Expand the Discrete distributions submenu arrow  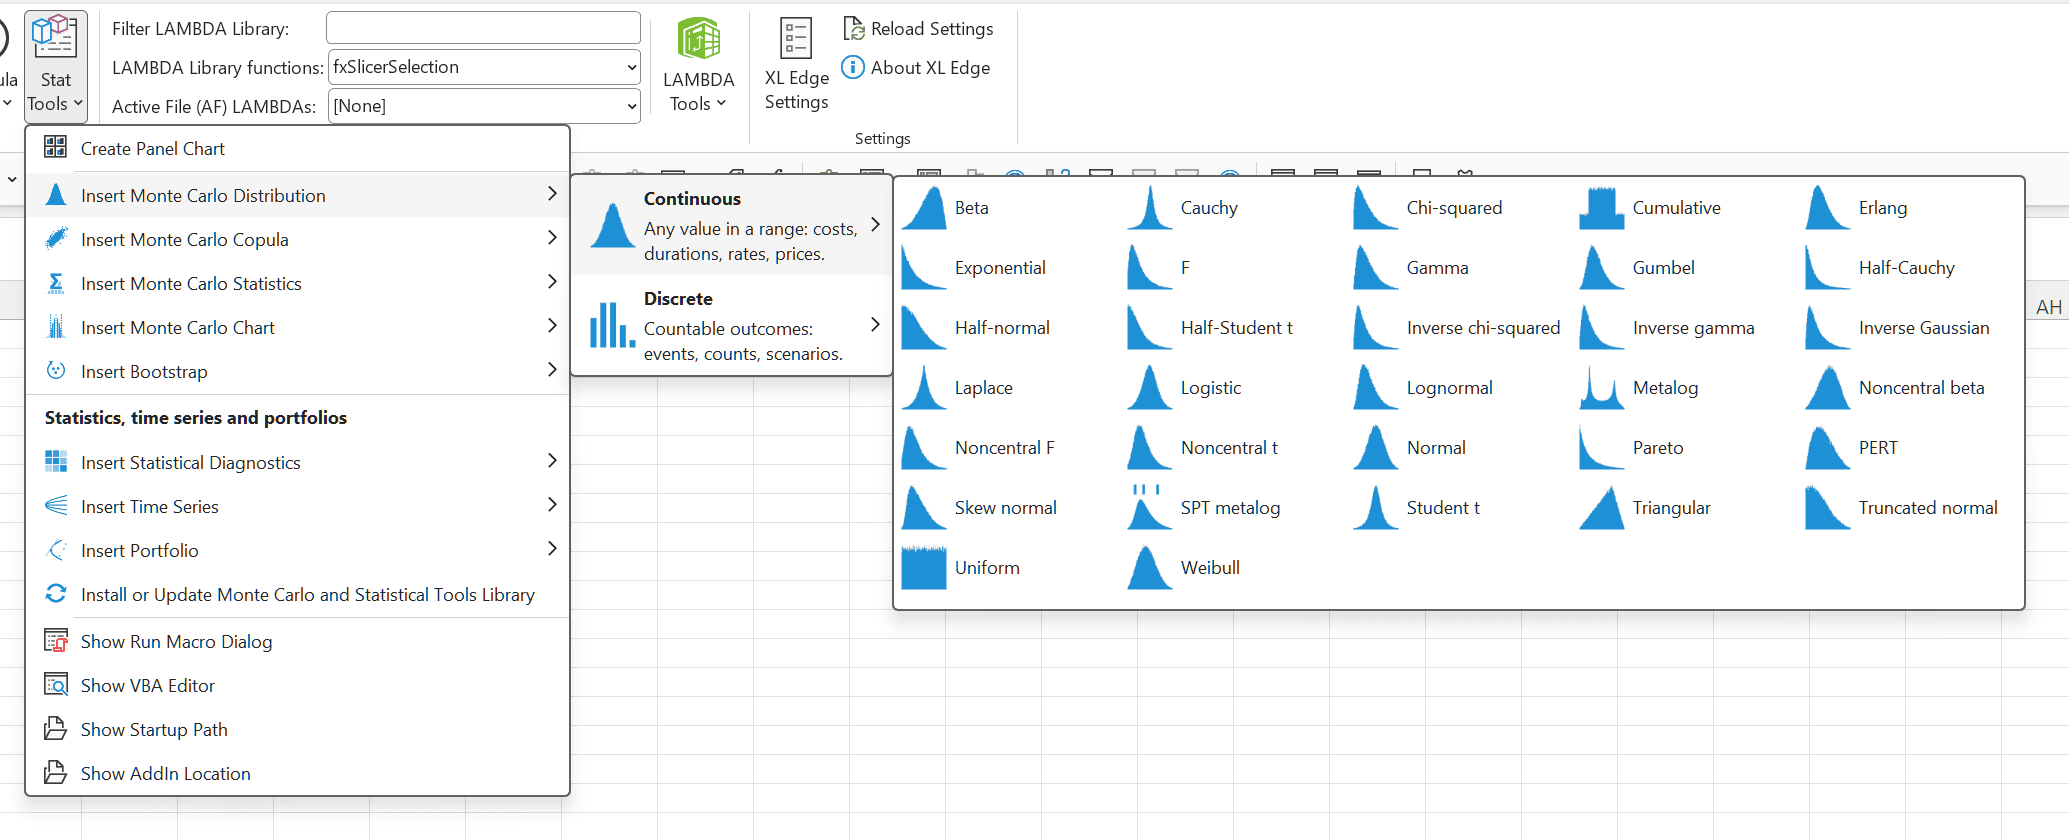click(875, 325)
